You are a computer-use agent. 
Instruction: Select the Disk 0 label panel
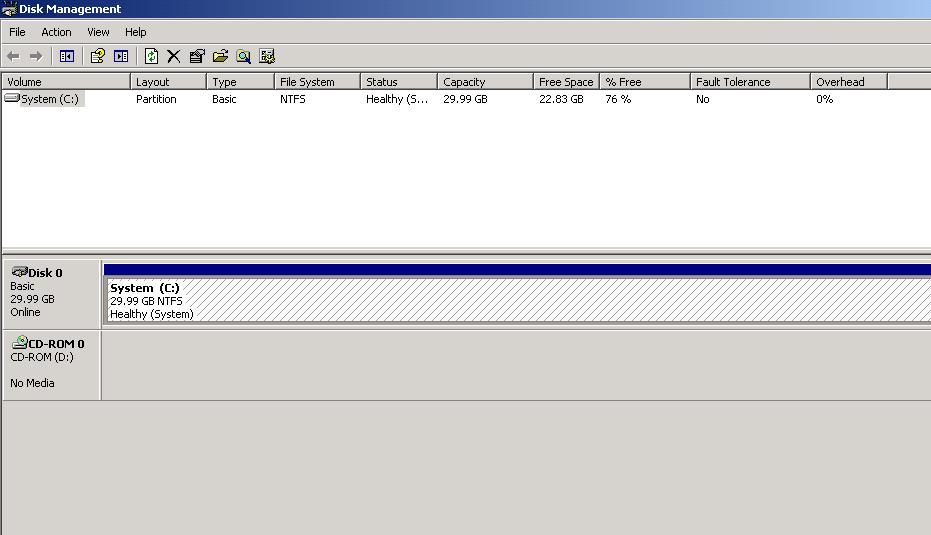click(x=52, y=293)
